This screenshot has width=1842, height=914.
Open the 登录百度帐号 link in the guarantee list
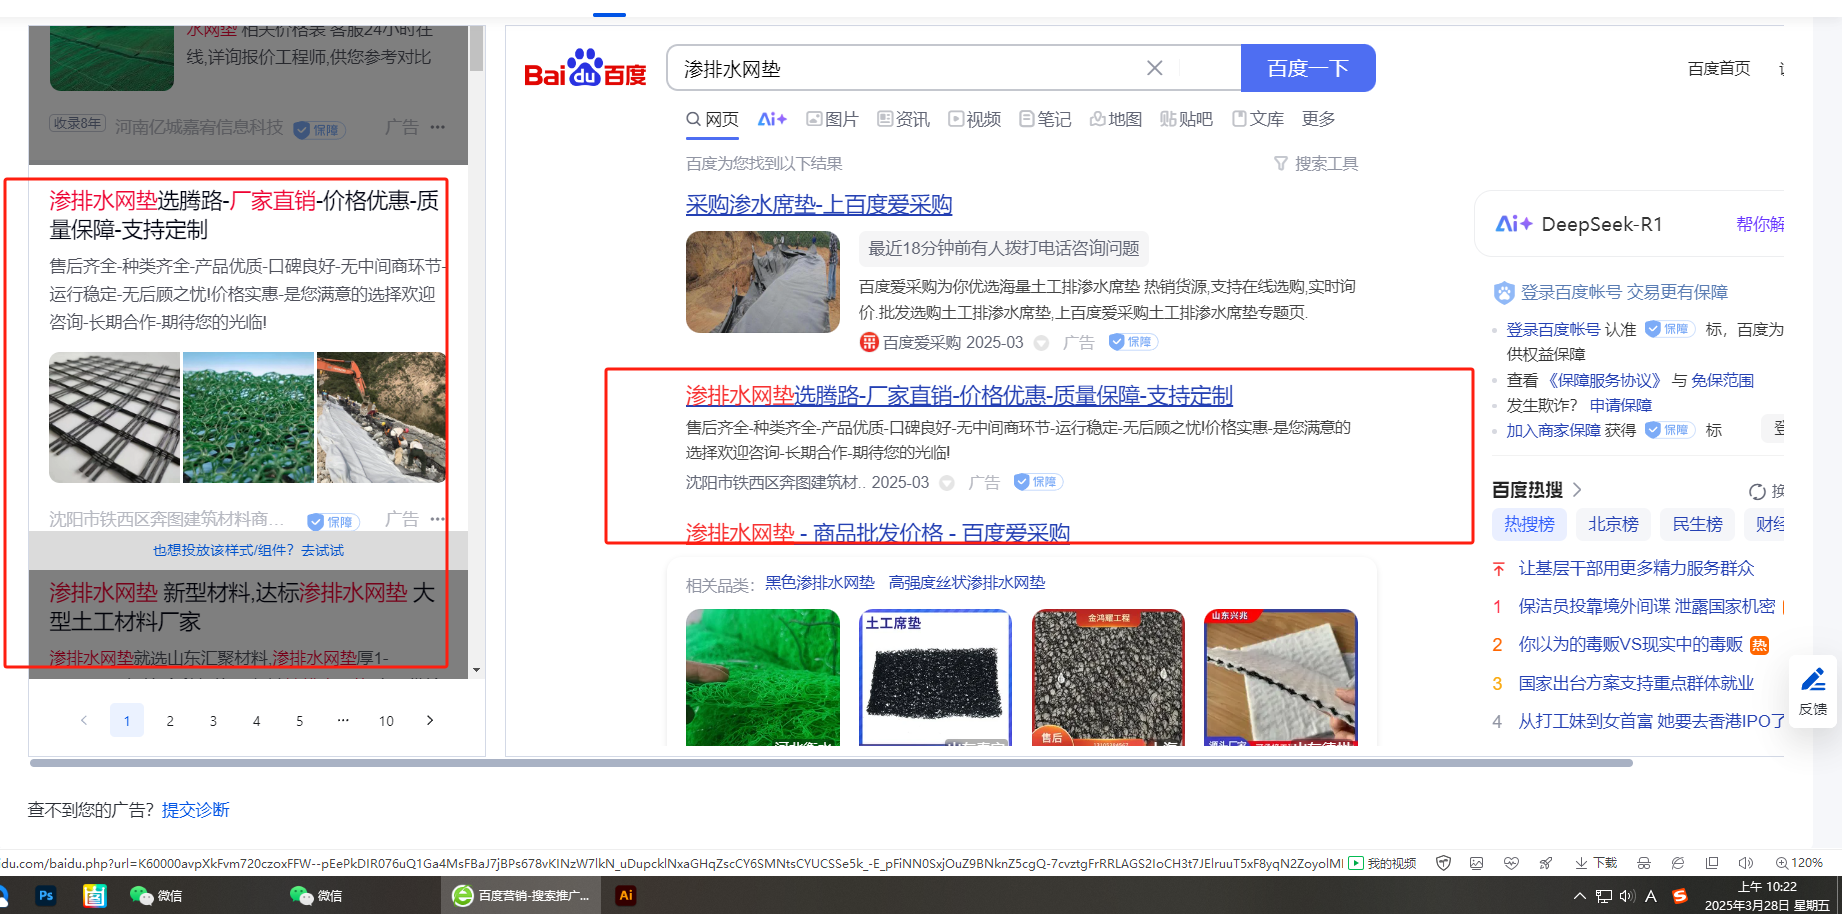point(1553,329)
